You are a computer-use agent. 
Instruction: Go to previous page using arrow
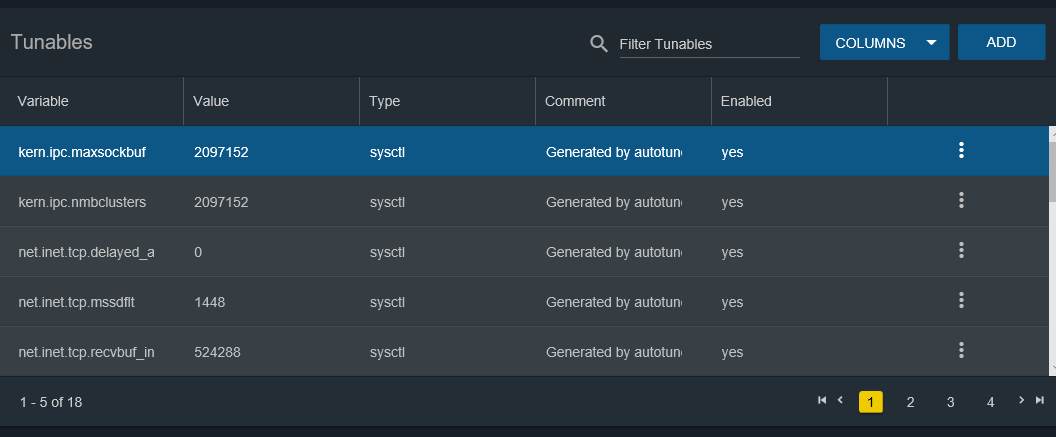tap(840, 400)
